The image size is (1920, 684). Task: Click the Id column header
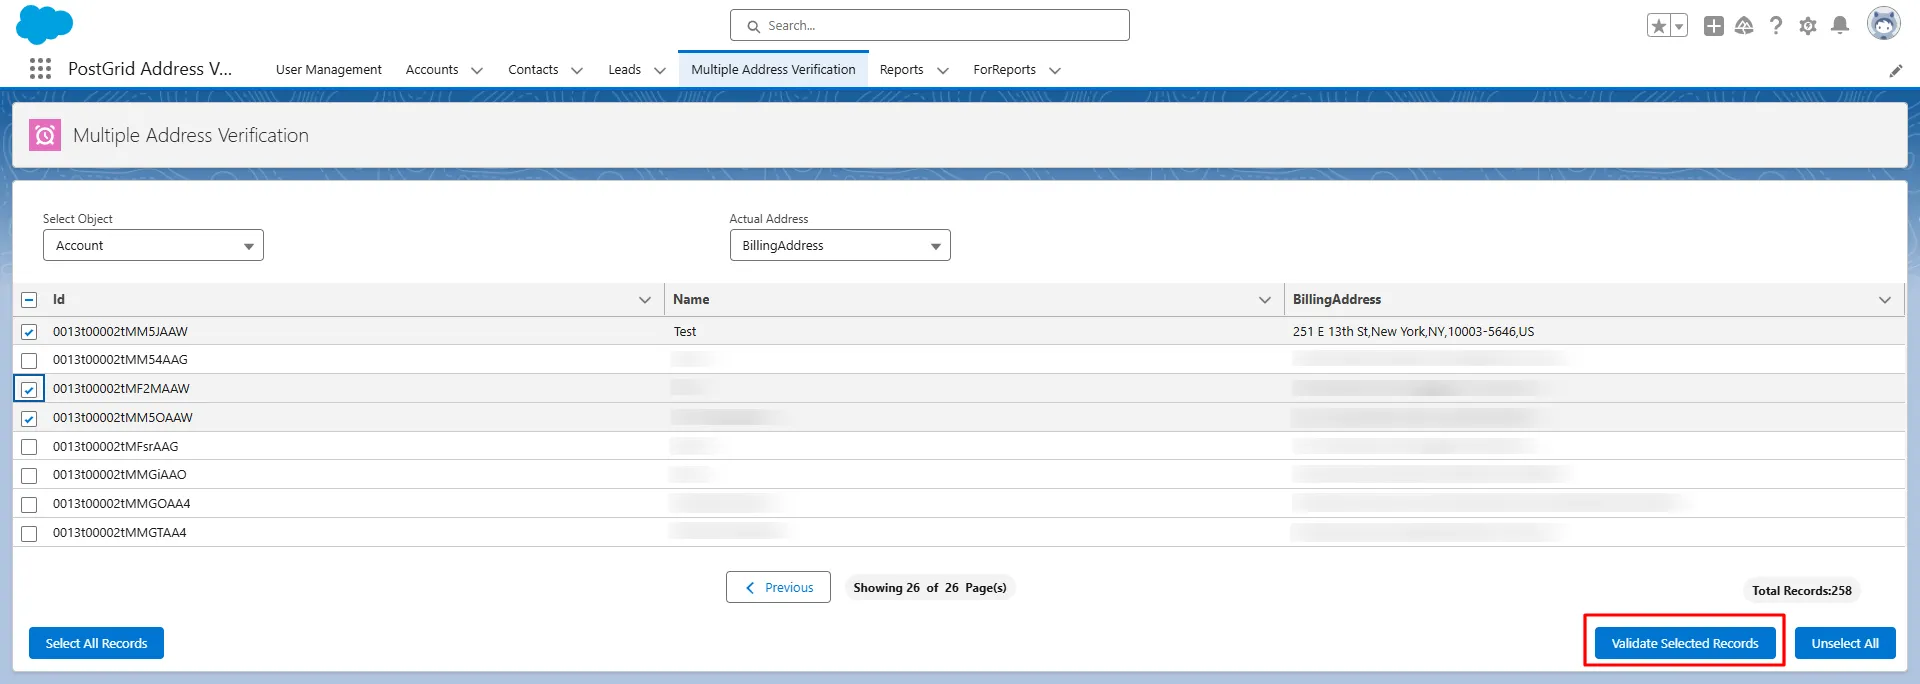[x=59, y=299]
